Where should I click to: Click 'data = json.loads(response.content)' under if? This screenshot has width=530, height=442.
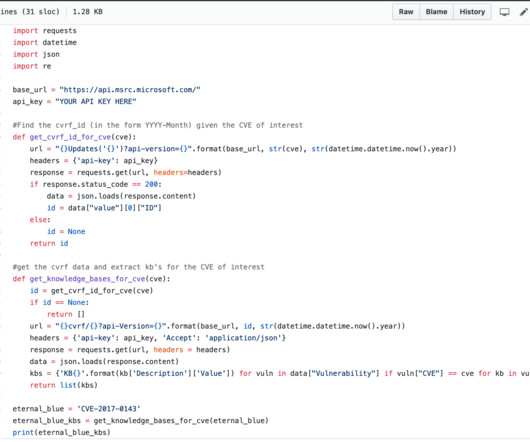121,196
